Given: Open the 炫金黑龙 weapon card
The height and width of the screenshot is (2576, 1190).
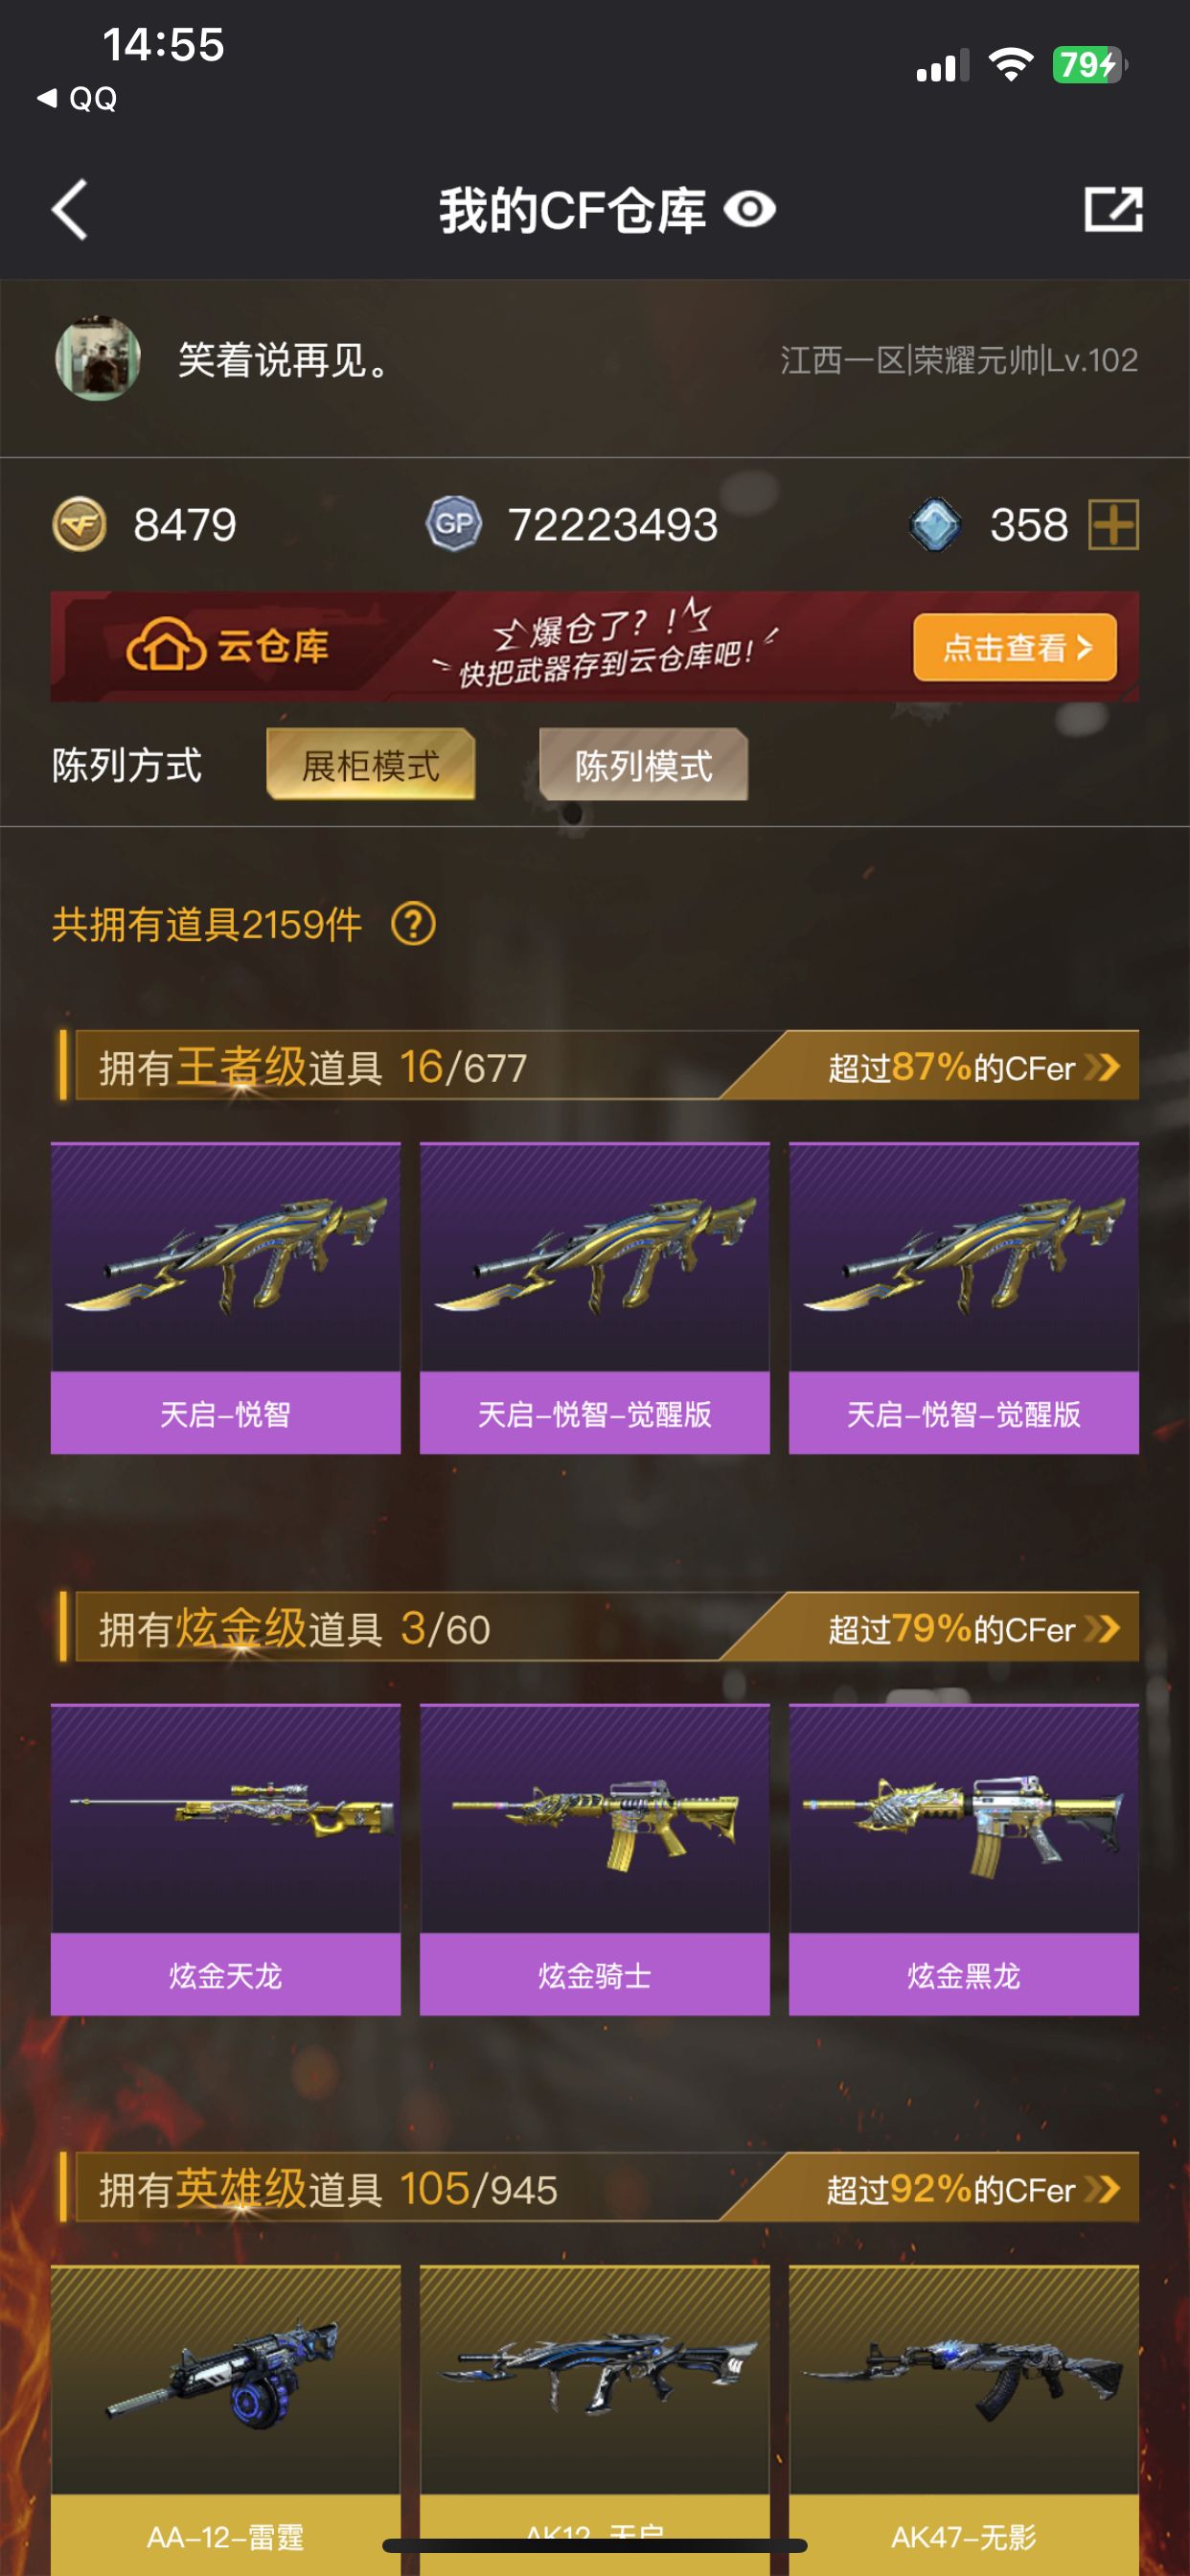Looking at the screenshot, I should pyautogui.click(x=963, y=1859).
